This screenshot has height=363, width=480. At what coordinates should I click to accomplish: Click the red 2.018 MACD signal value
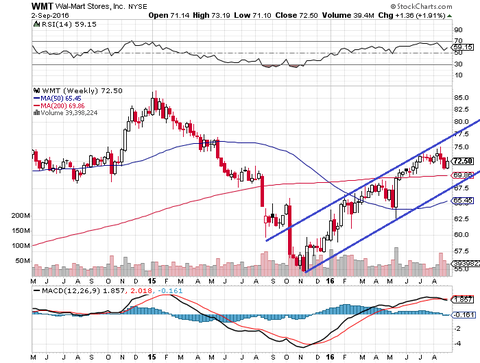point(141,291)
